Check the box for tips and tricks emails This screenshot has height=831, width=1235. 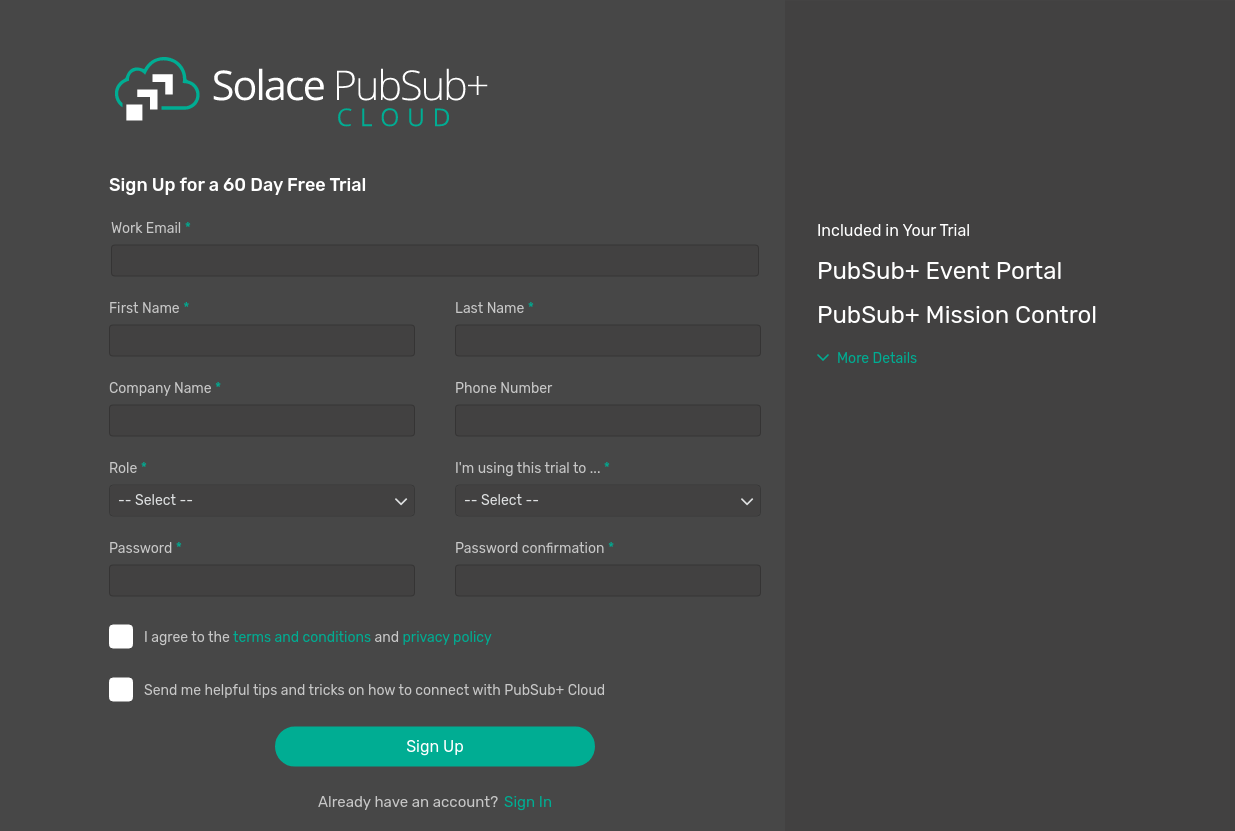coord(120,689)
